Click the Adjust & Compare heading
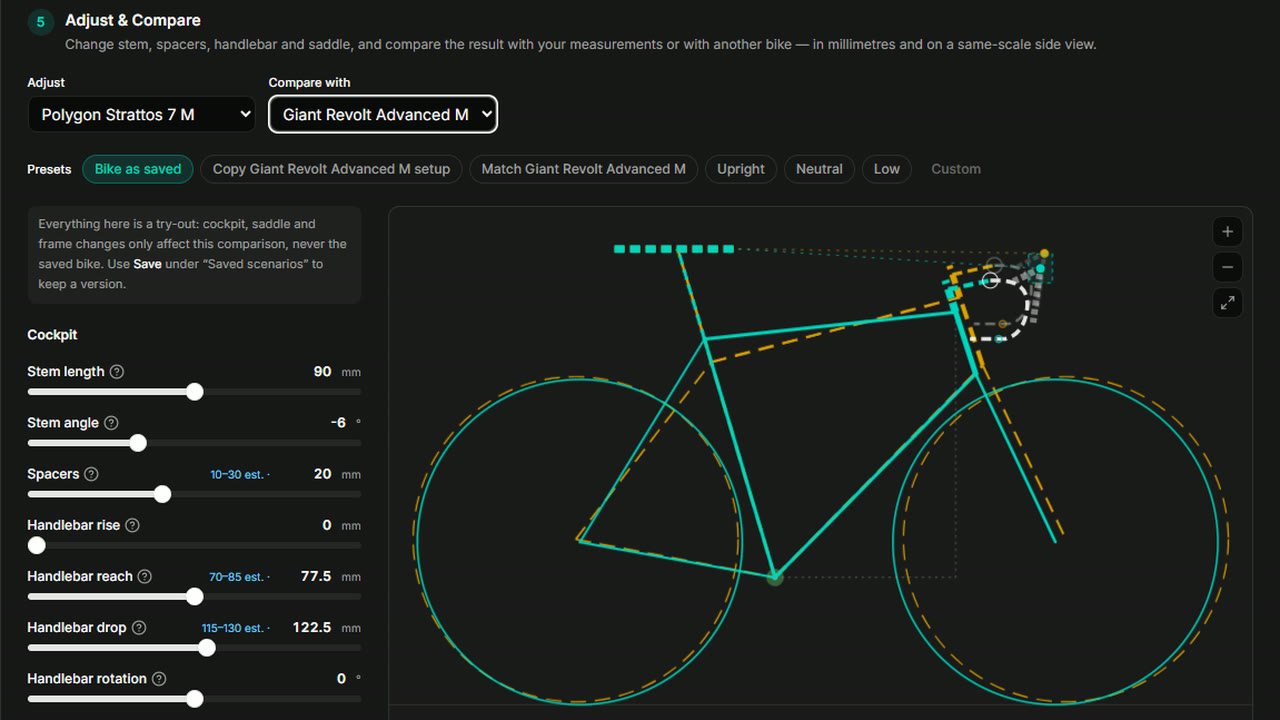This screenshot has width=1280, height=720. tap(133, 20)
